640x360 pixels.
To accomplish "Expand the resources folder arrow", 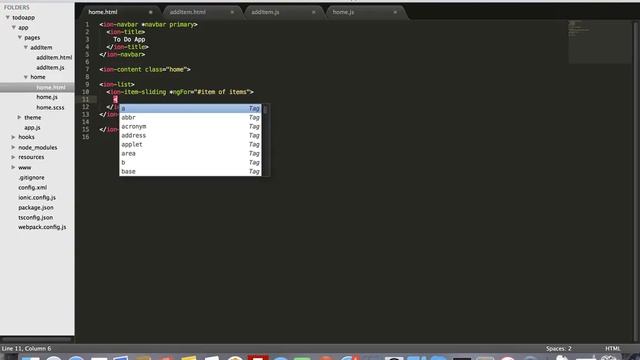I will tap(13, 157).
